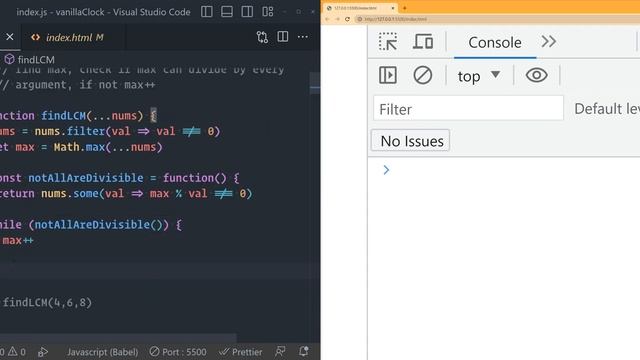The width and height of the screenshot is (640, 360).
Task: Expand more DevTools tabs chevron
Action: coord(549,42)
